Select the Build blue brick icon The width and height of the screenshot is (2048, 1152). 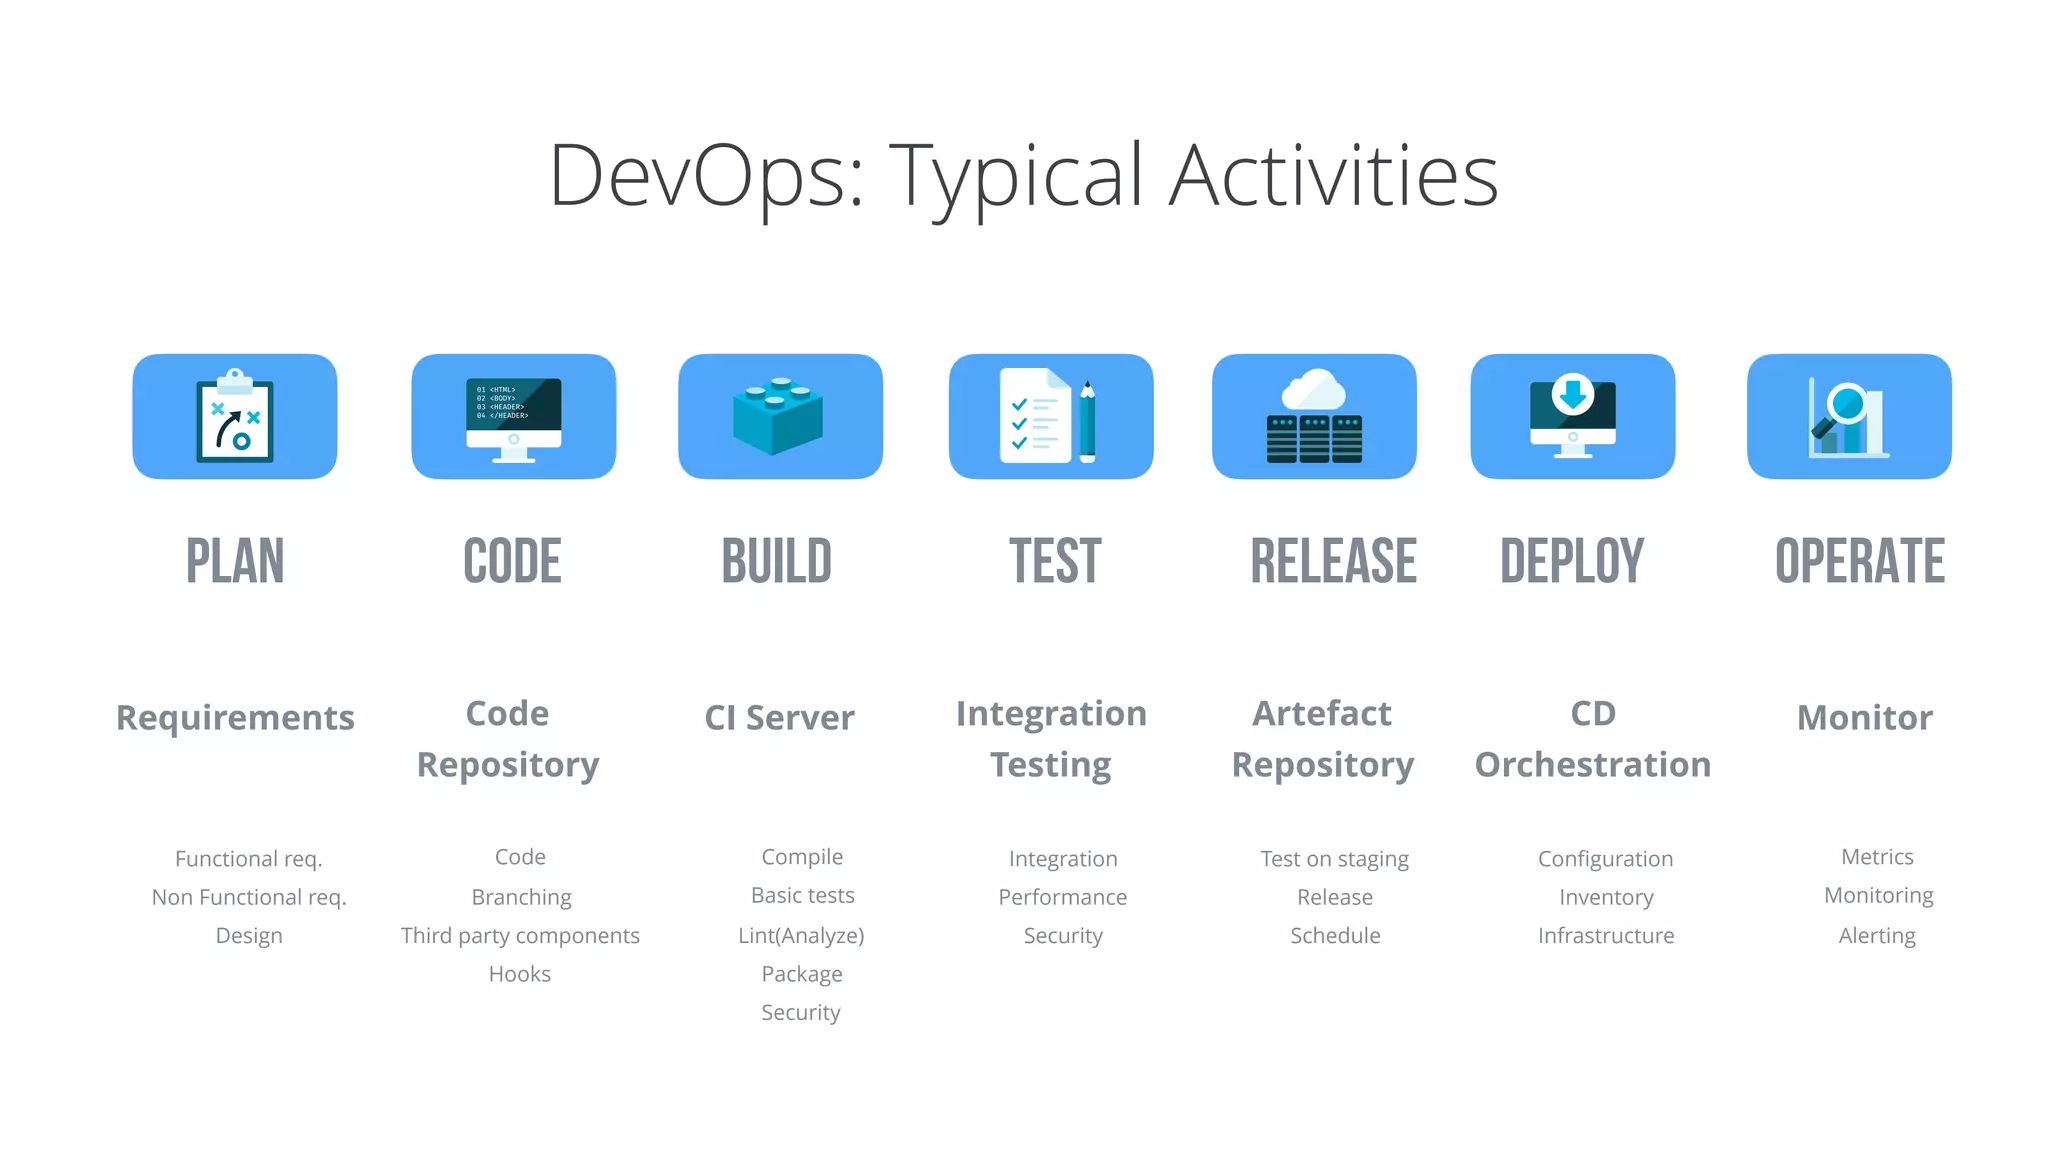(780, 416)
